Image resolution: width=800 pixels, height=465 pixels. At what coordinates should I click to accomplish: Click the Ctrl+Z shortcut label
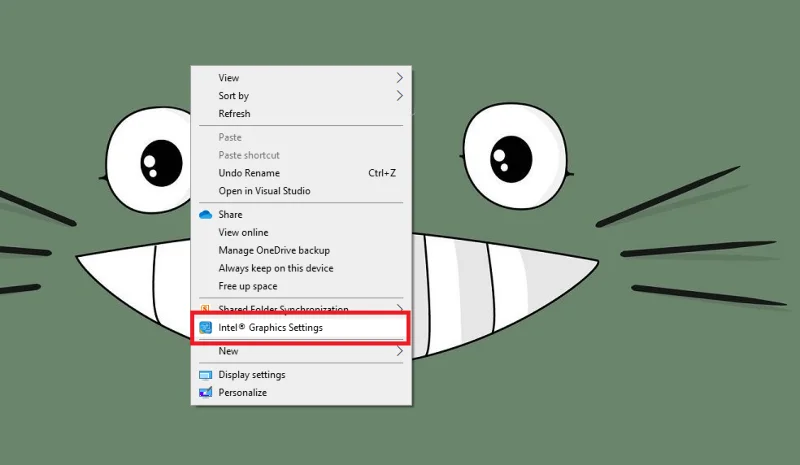pos(382,173)
